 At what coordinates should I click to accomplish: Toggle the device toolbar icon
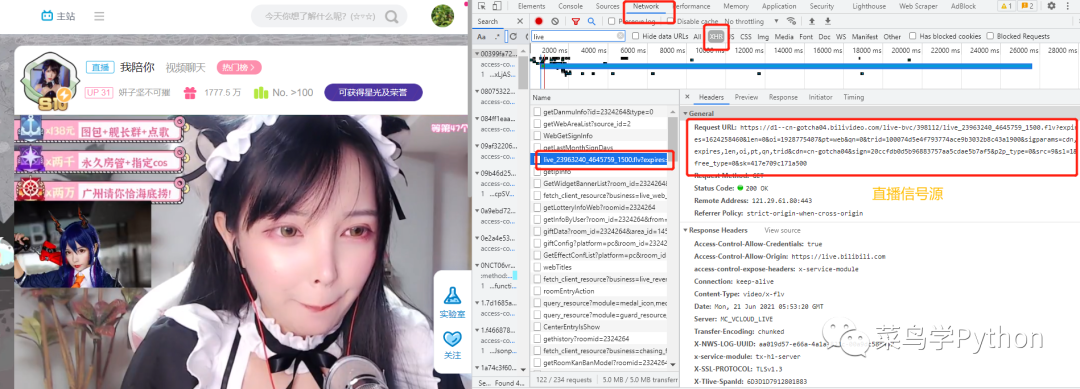click(497, 6)
